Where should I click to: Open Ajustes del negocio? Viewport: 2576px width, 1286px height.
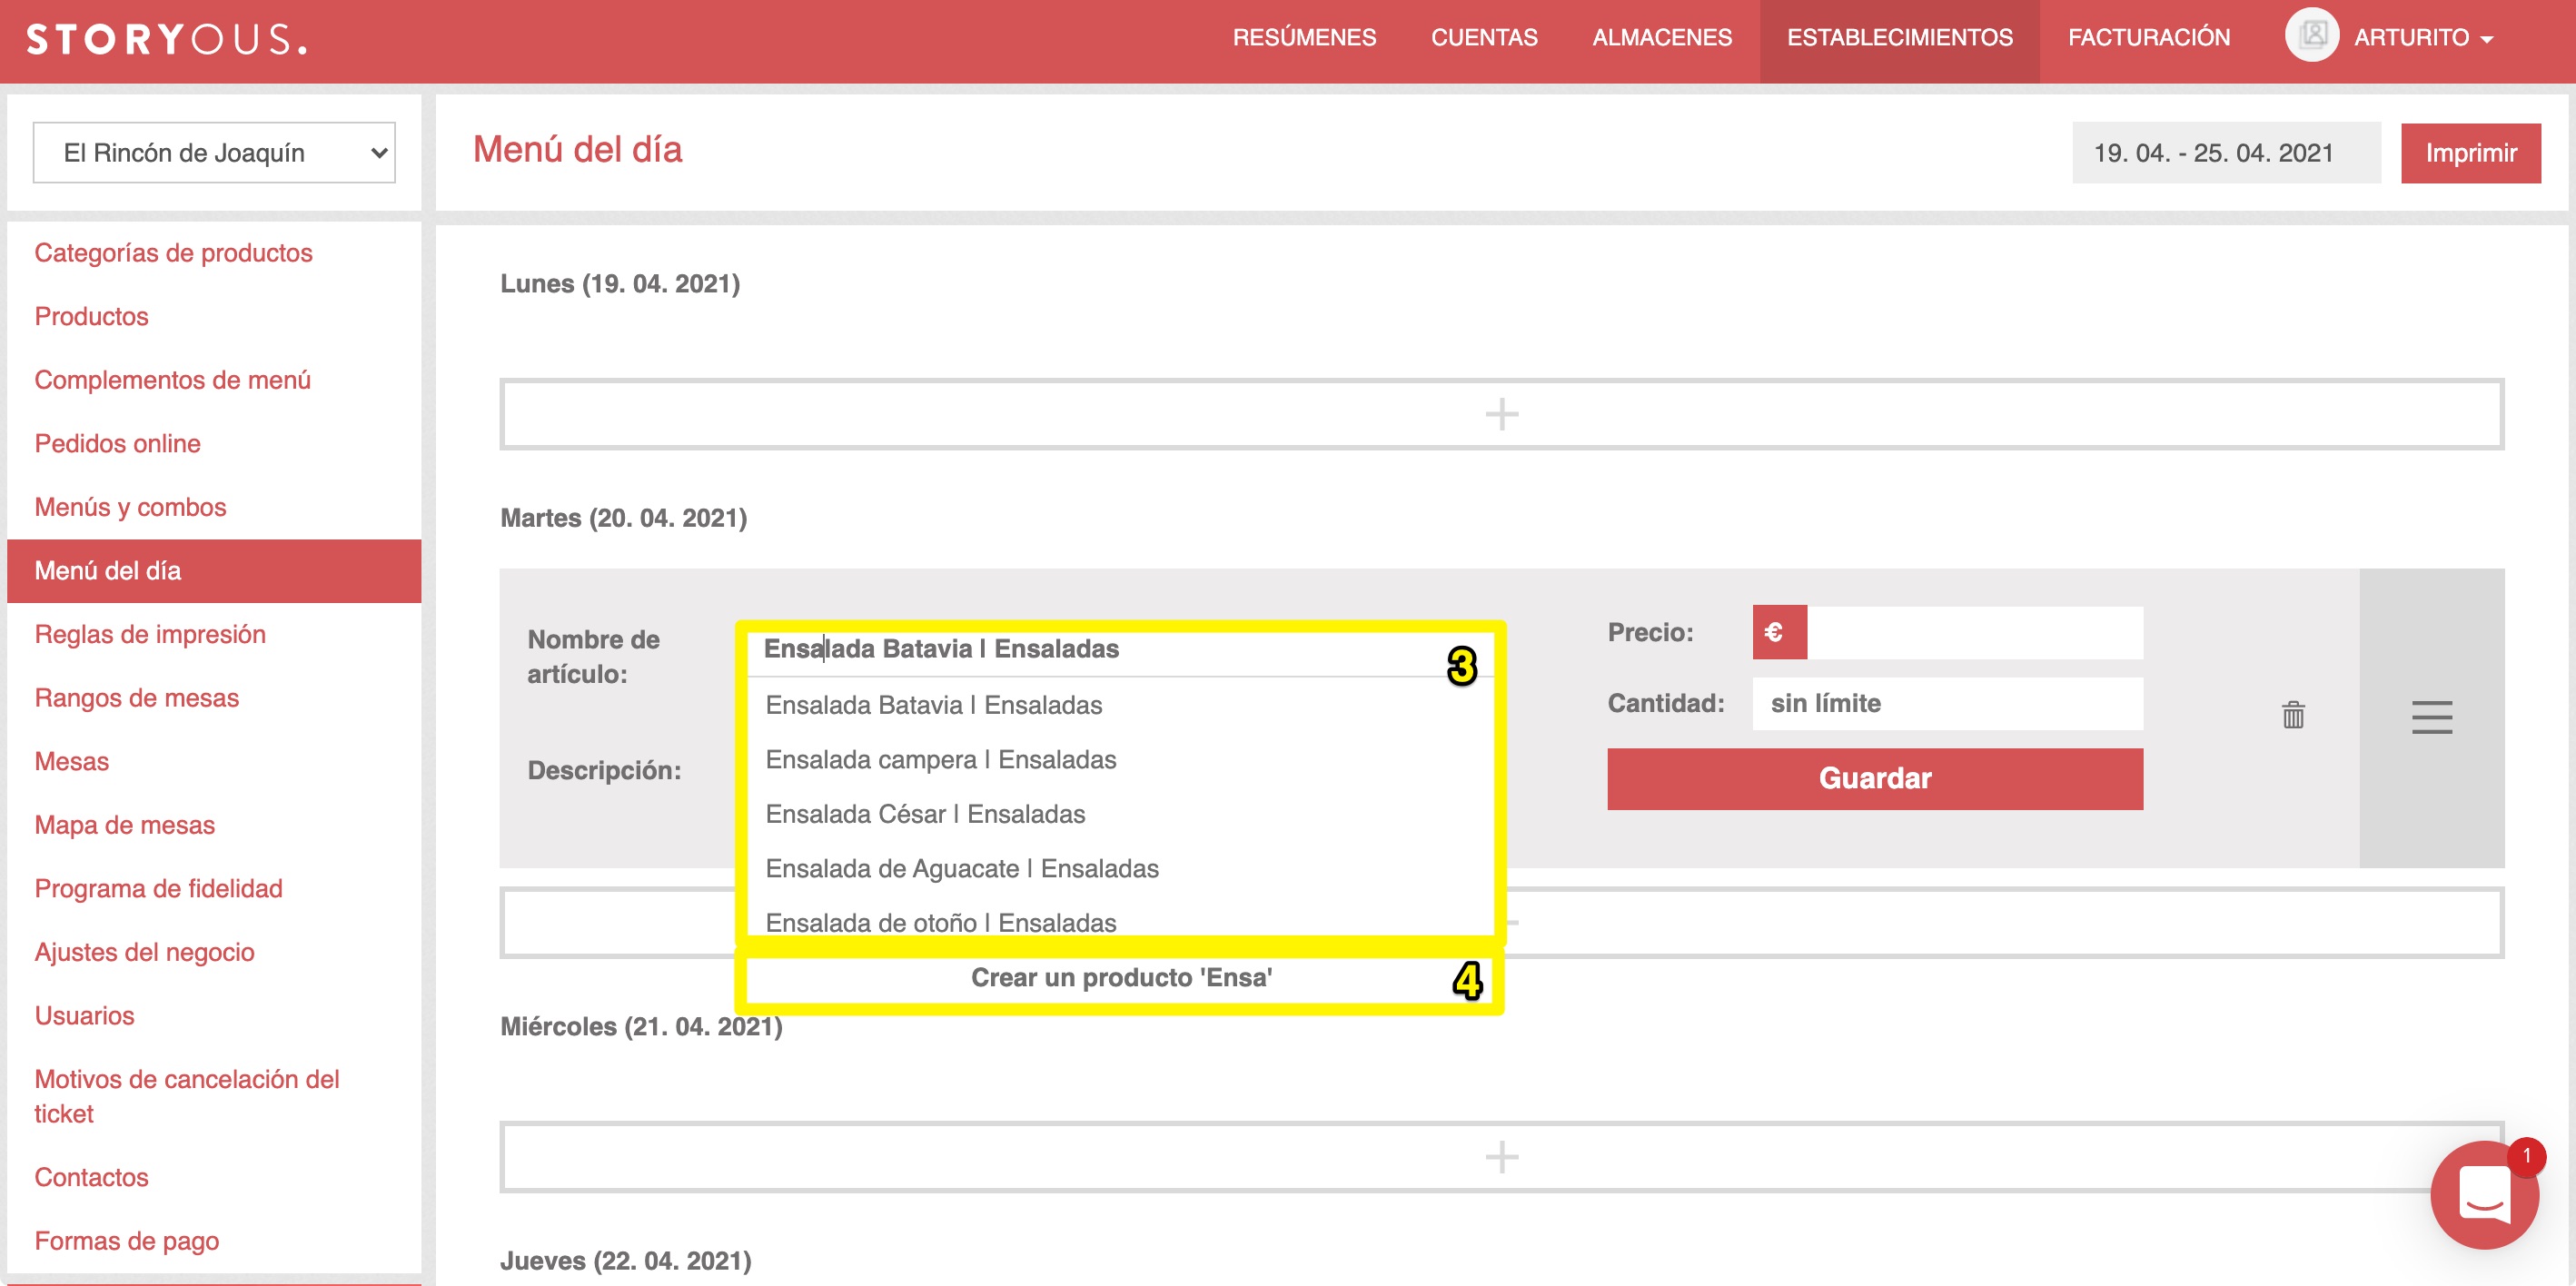tap(144, 952)
